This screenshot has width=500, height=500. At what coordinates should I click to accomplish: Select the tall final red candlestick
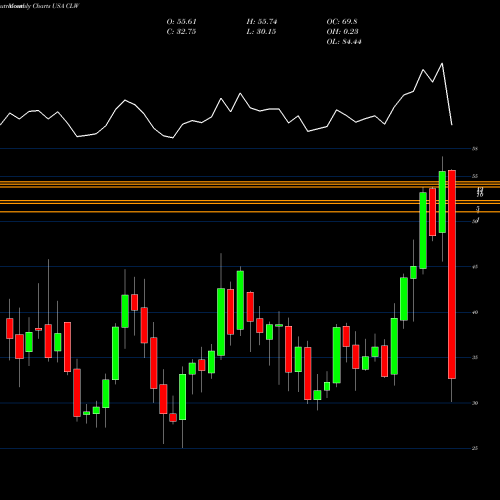coord(452,274)
